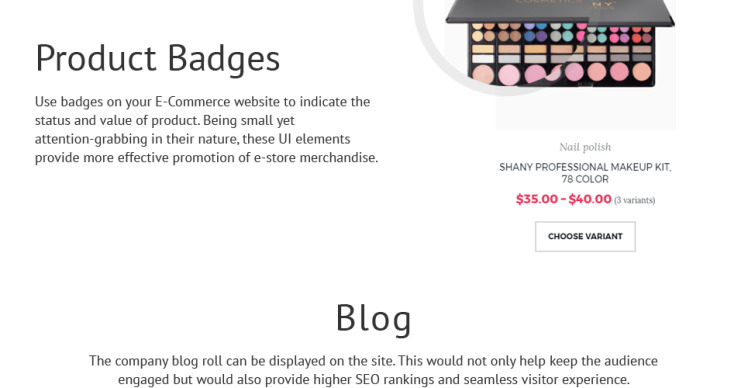Click the 78 COLOR line of the title
748x388 pixels.
[585, 179]
